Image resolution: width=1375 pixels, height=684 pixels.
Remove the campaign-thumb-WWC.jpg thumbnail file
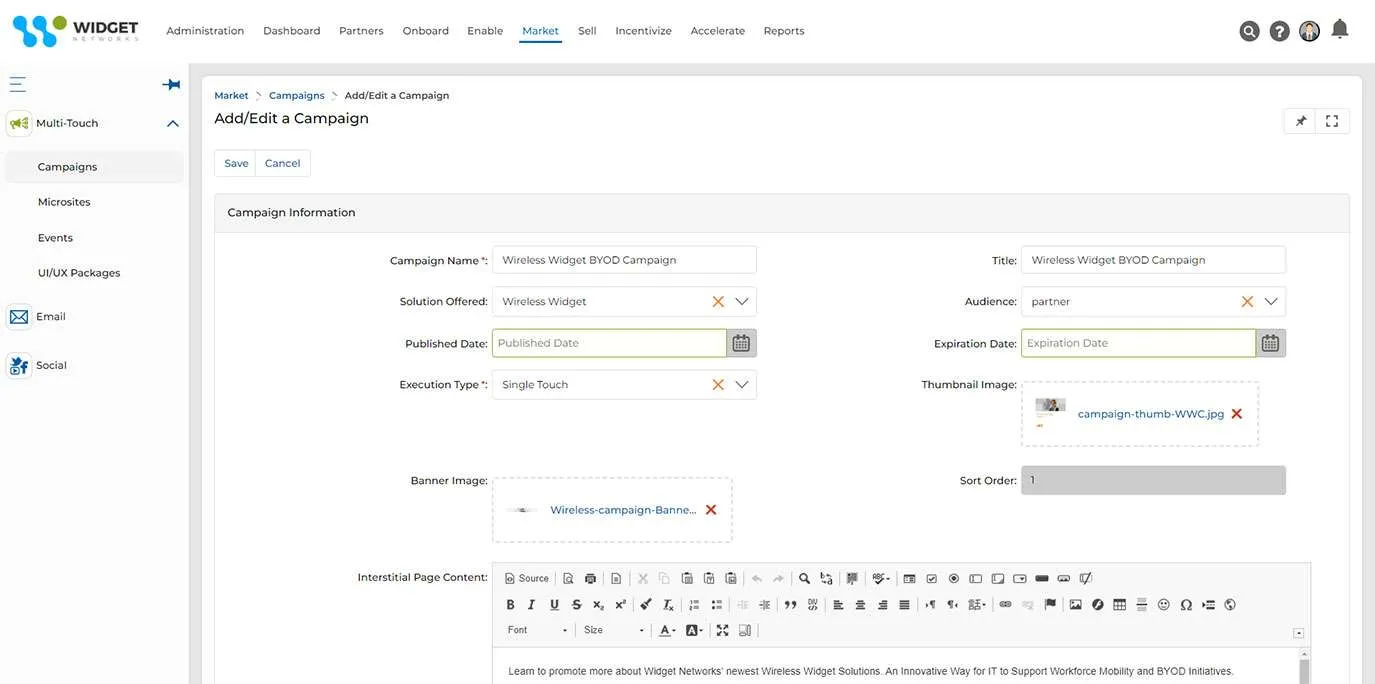(x=1237, y=414)
